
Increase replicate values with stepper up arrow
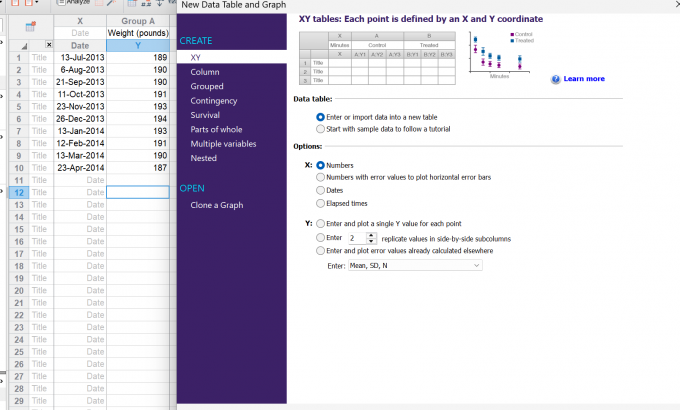pyautogui.click(x=371, y=235)
